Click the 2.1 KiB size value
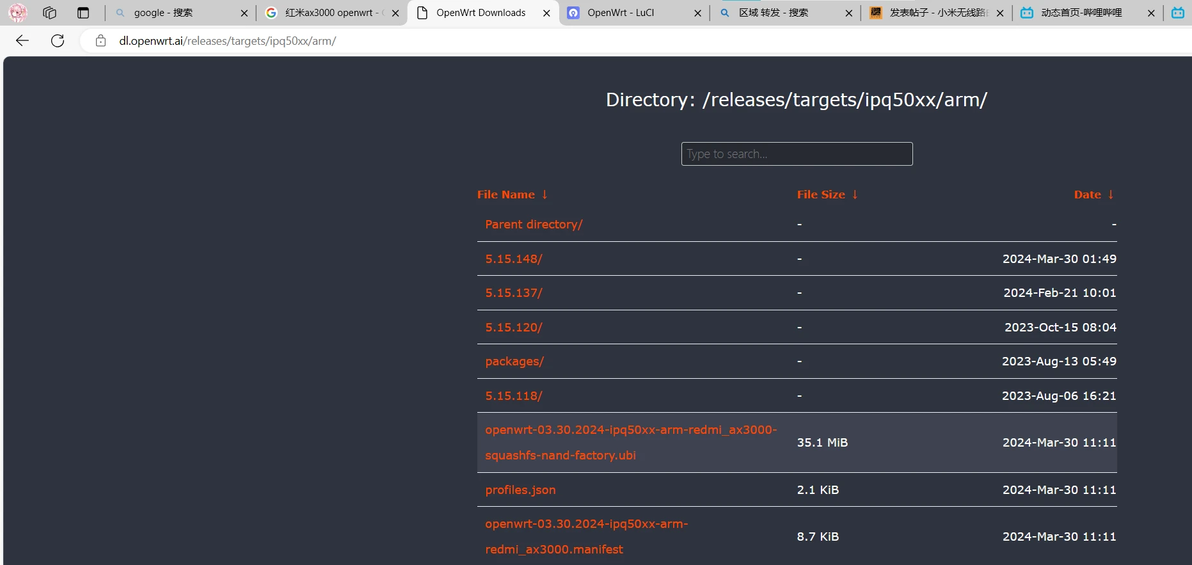1192x565 pixels. point(818,490)
